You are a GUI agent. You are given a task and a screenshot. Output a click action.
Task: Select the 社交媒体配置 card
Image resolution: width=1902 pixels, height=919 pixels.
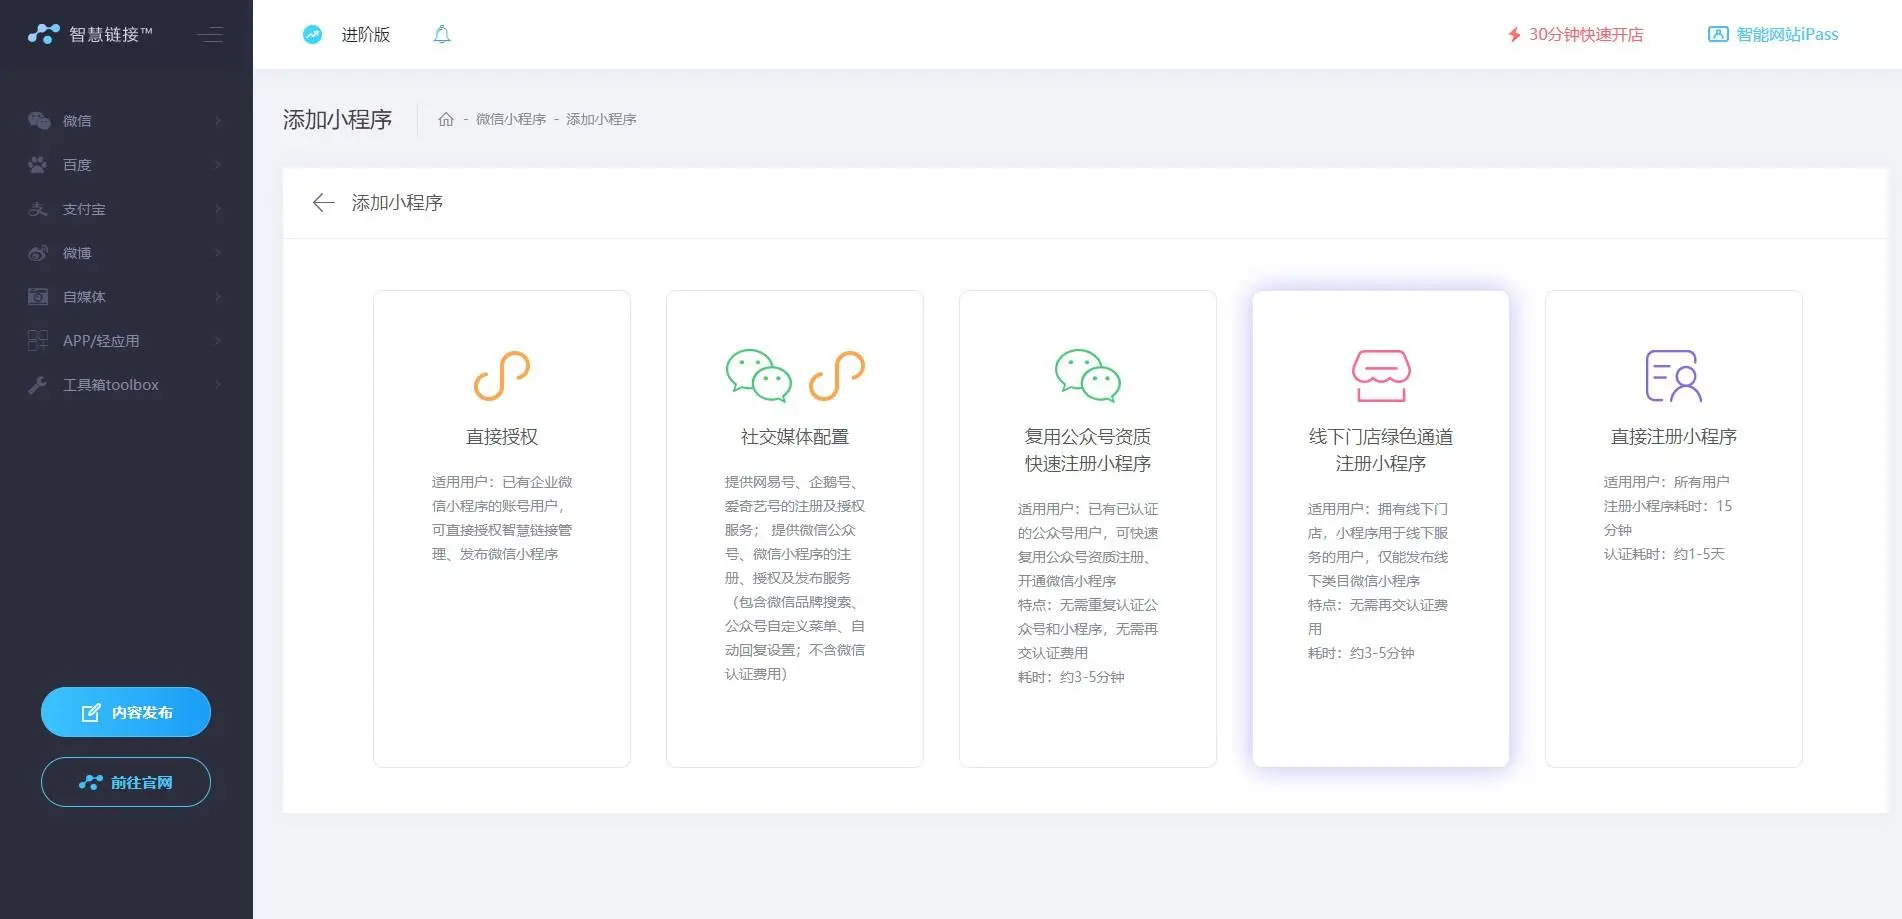pyautogui.click(x=794, y=528)
